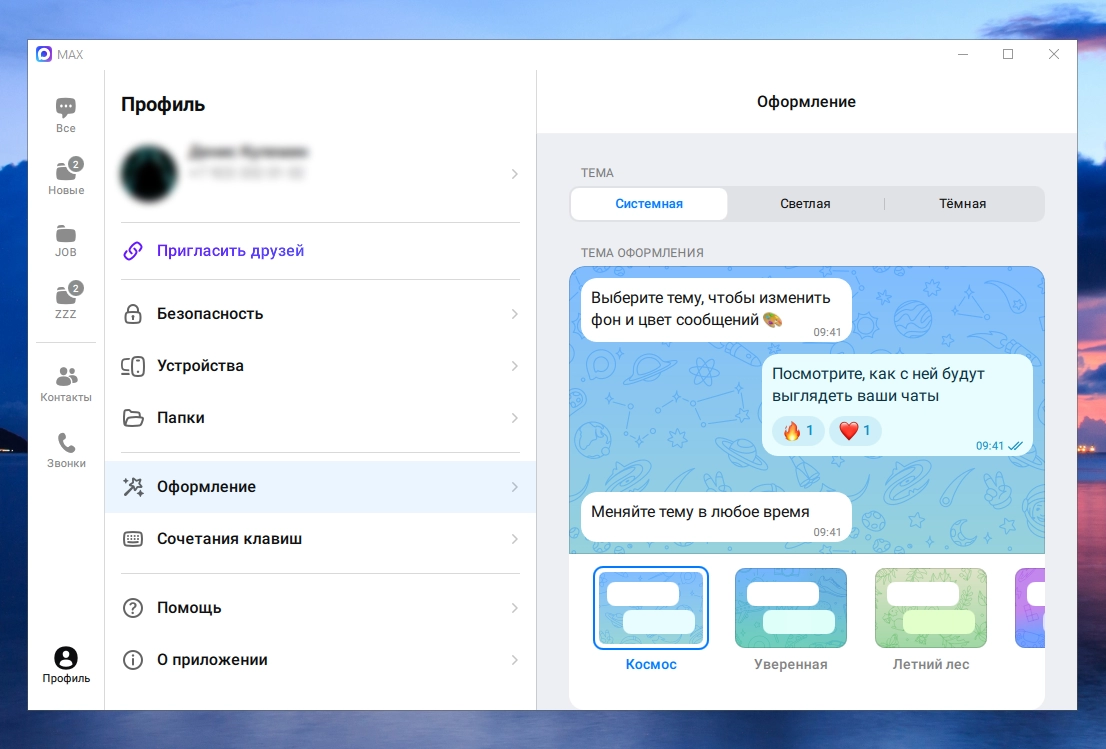Go to Контакты in sidebar

66,384
